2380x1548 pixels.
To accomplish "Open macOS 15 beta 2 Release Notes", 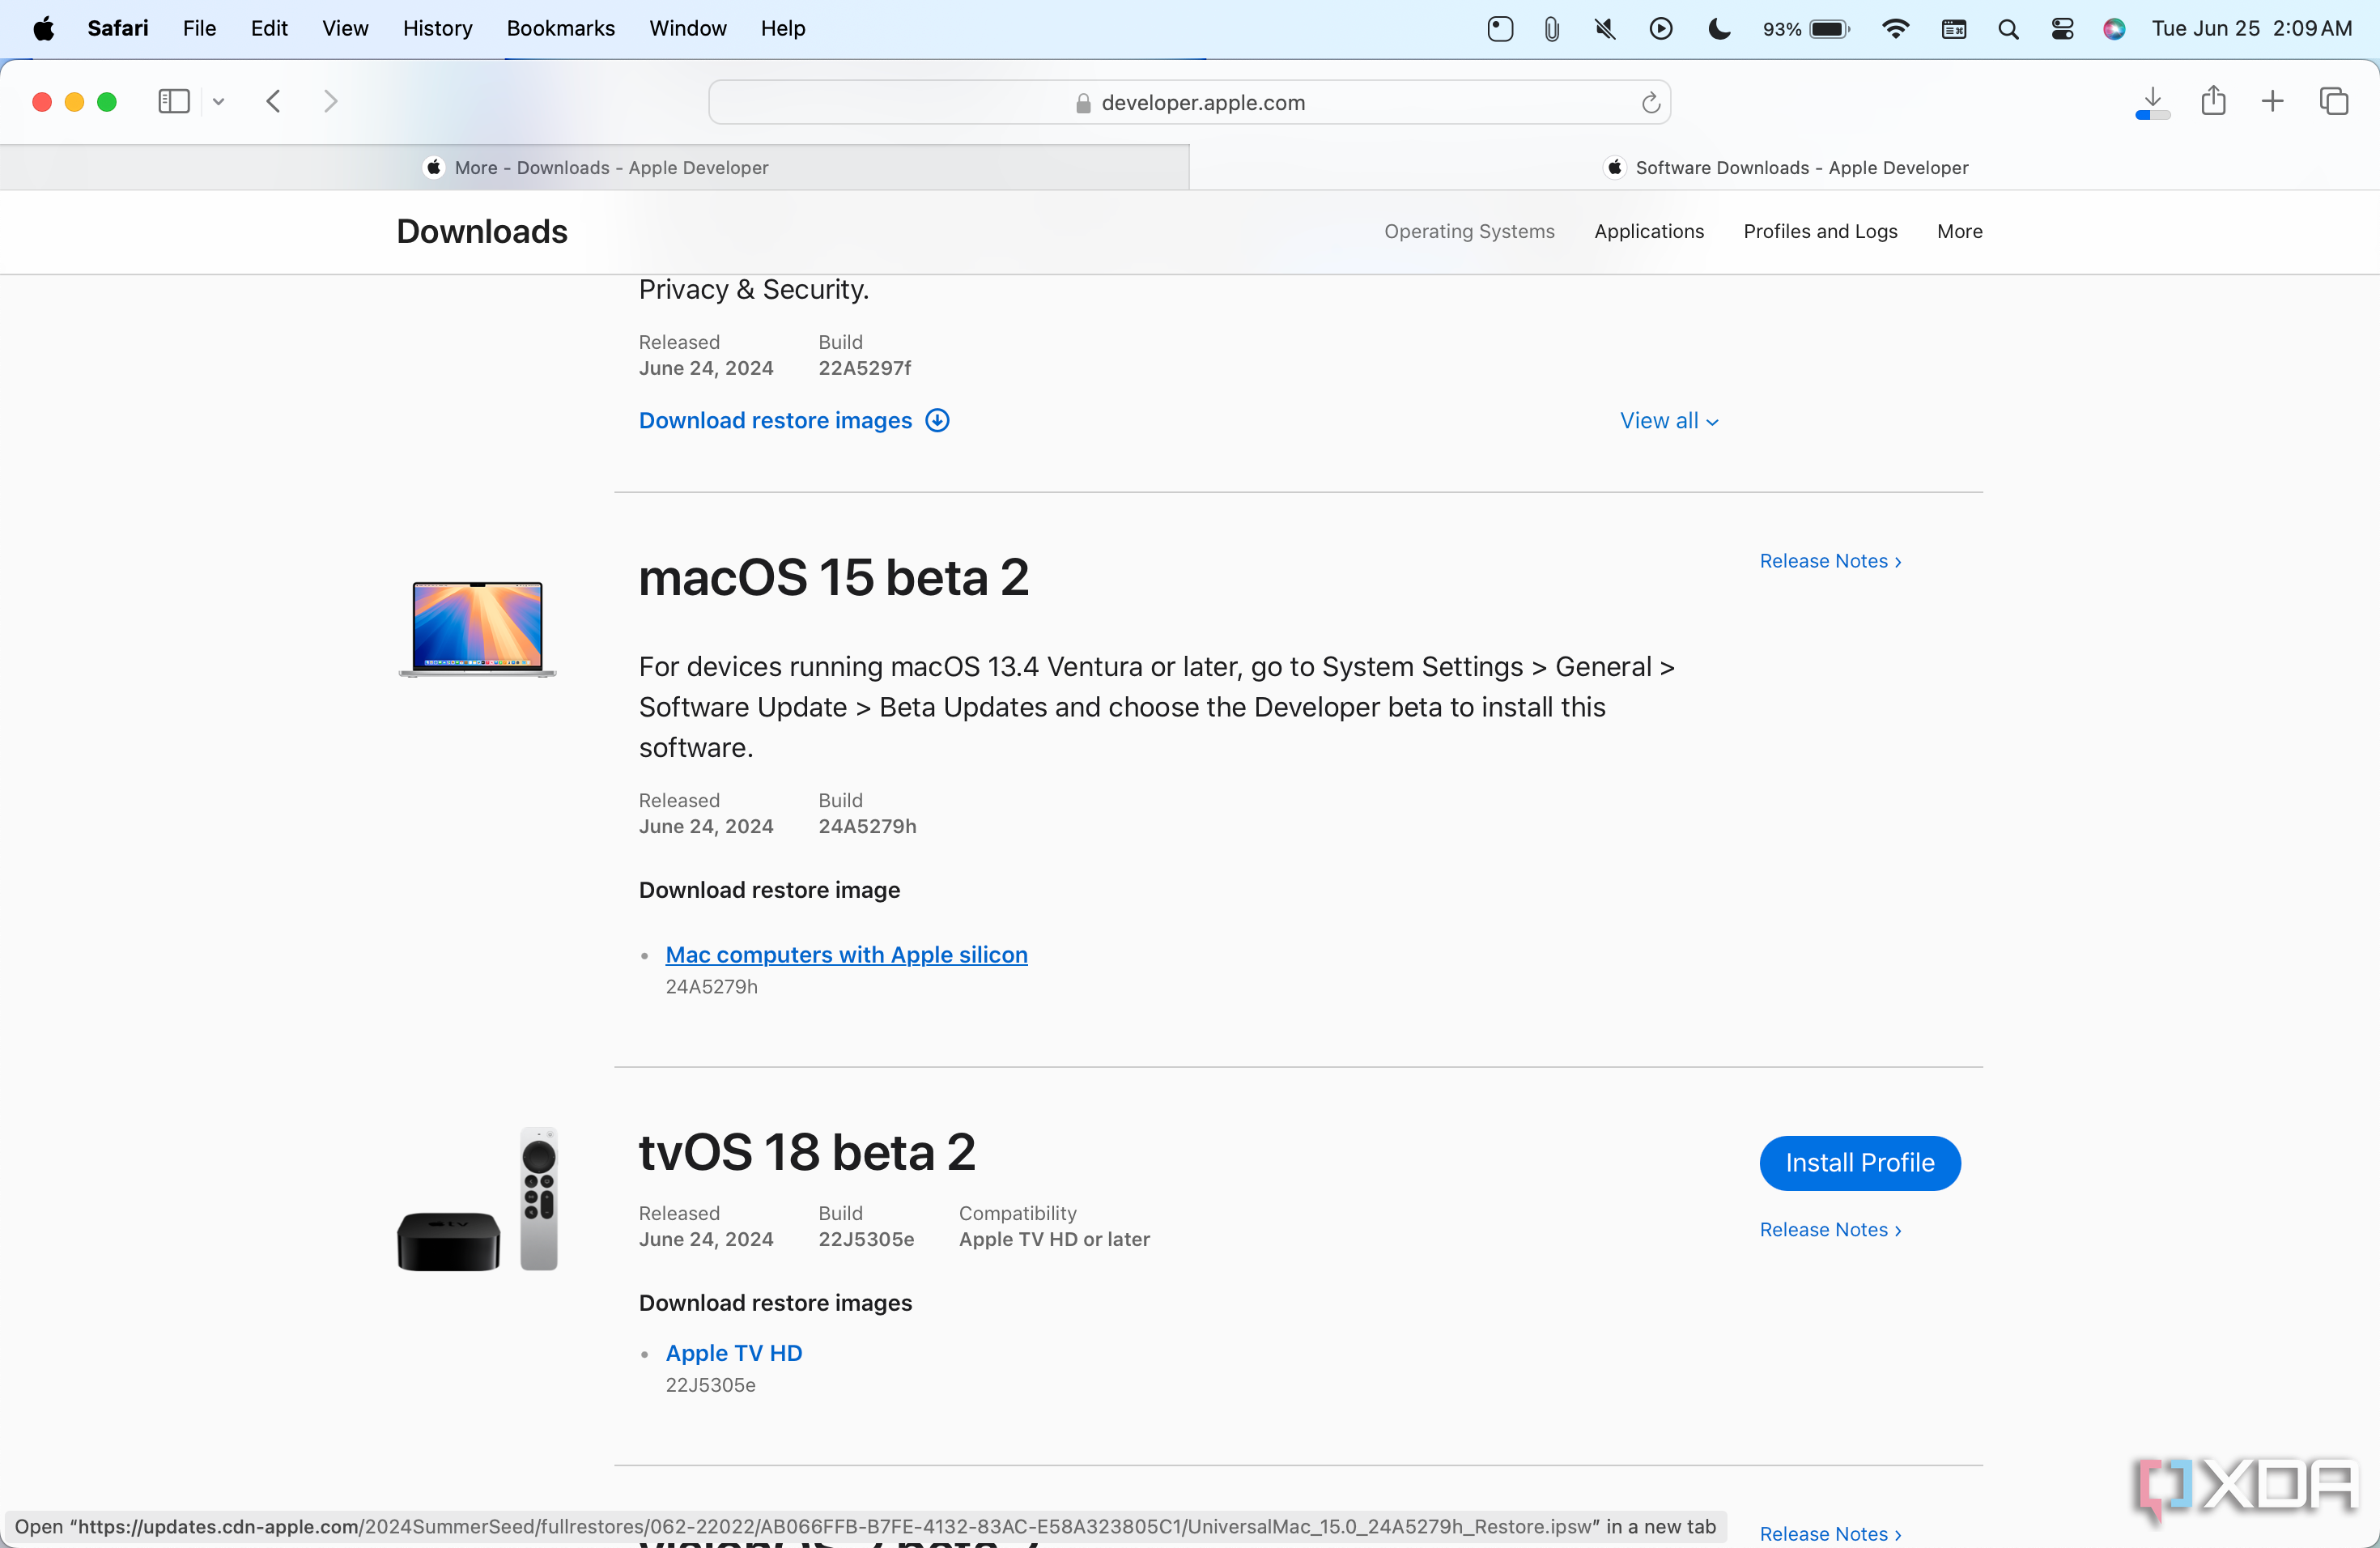I will [1830, 561].
